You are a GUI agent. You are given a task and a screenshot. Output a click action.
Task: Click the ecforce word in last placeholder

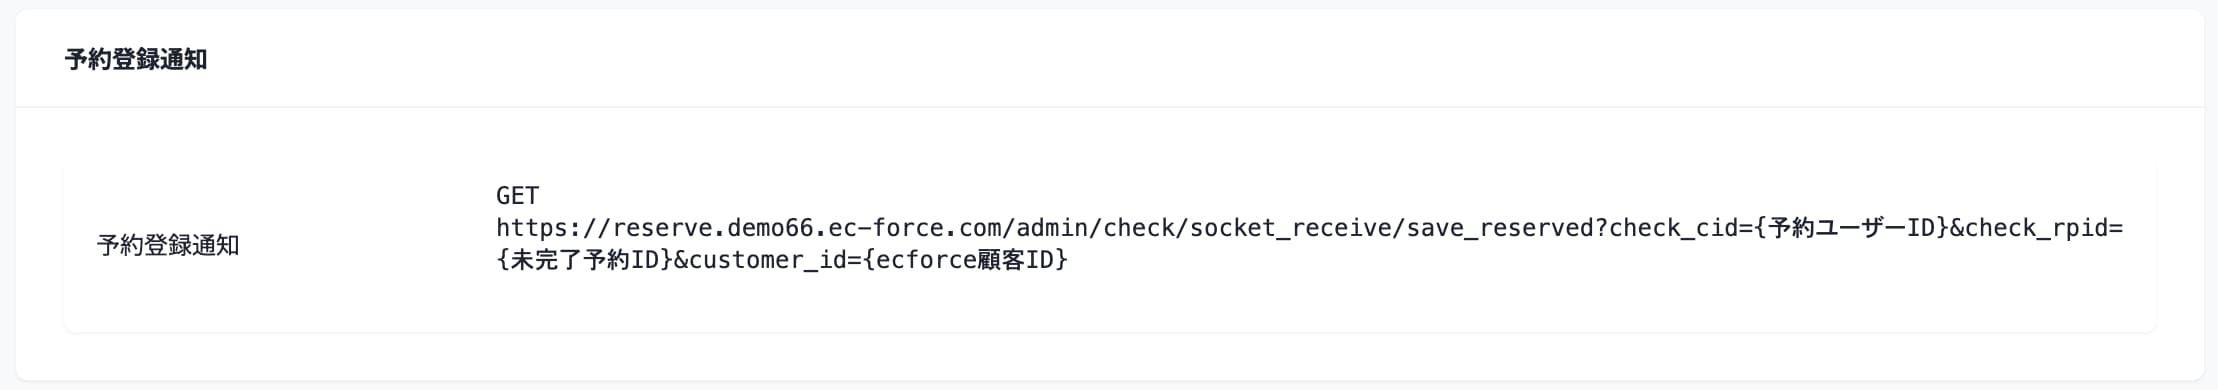coord(924,260)
